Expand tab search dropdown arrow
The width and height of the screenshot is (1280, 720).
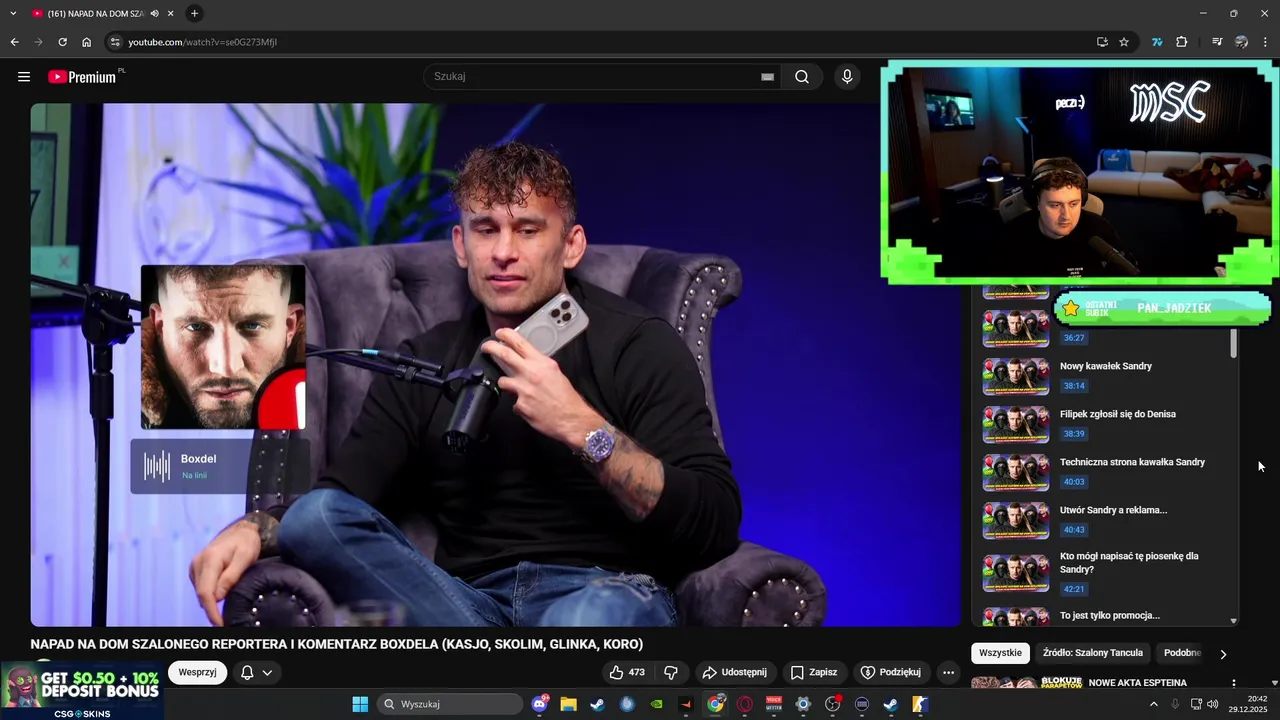point(13,14)
